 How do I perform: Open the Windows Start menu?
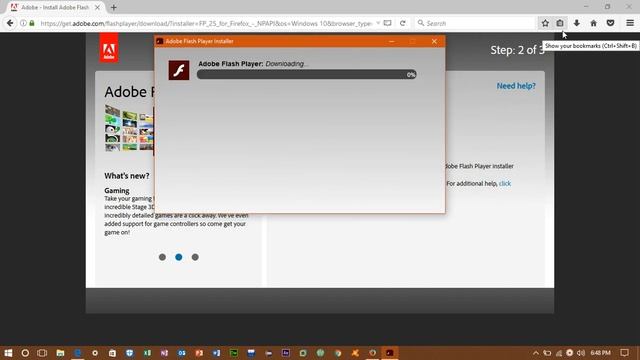[x=8, y=353]
